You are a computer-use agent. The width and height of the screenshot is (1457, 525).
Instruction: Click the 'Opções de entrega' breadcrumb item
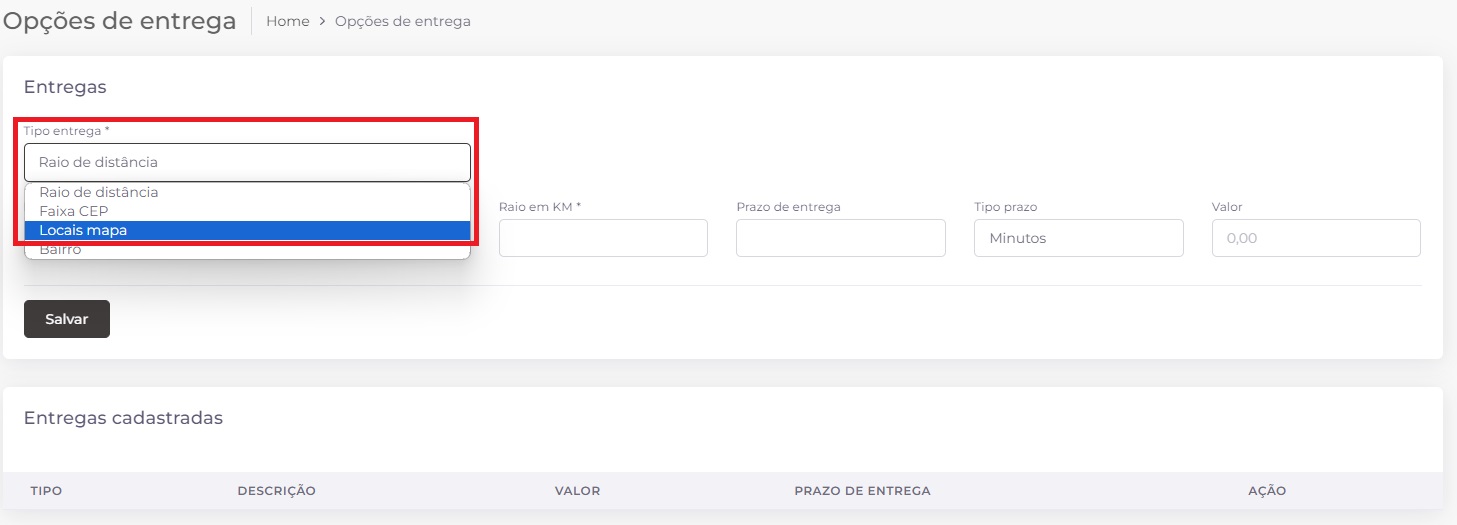[402, 21]
